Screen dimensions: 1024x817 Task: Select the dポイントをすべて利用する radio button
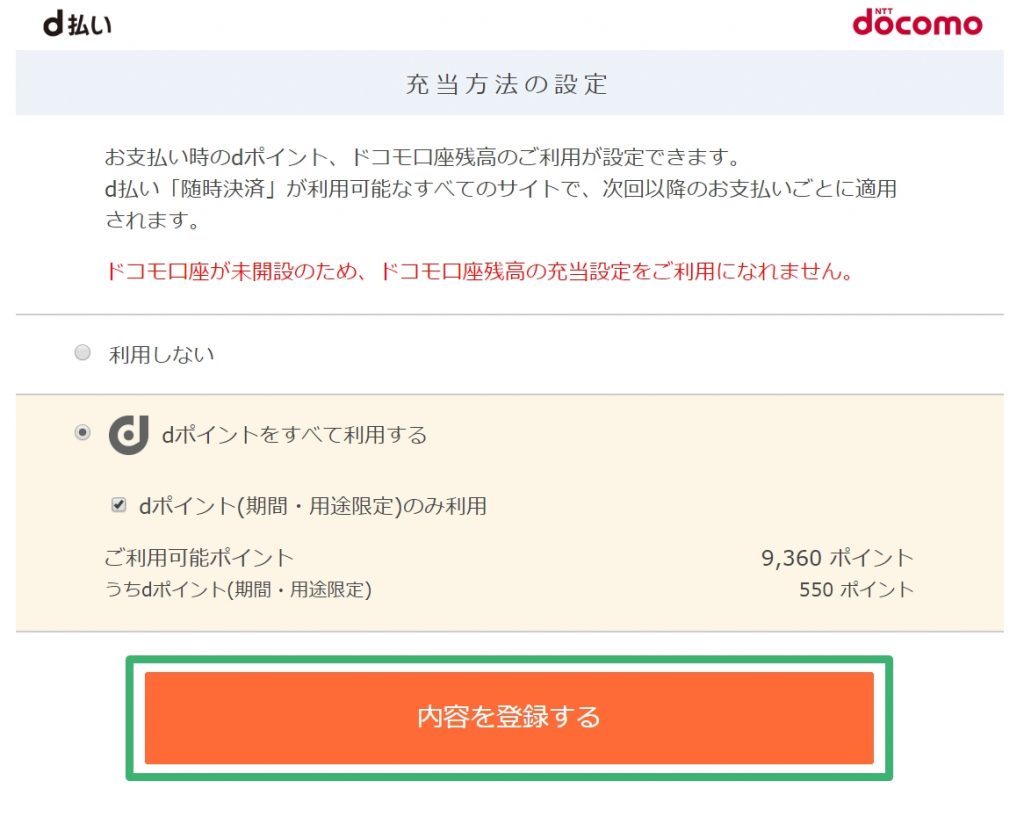click(x=82, y=432)
